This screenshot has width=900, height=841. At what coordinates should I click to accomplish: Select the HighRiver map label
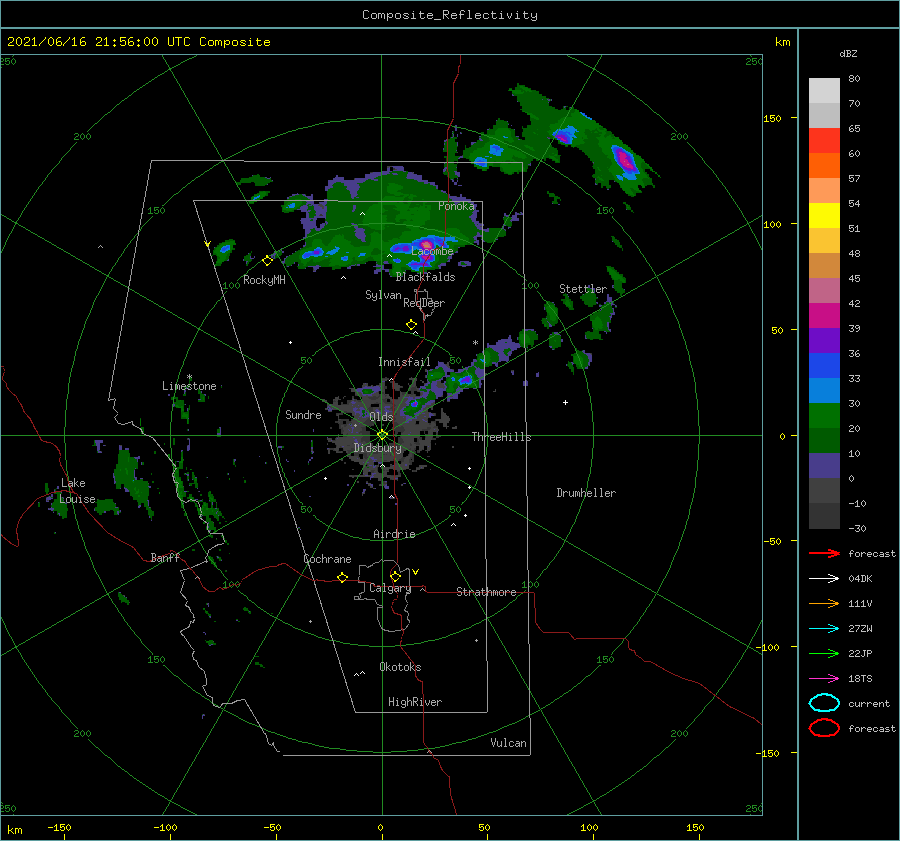[x=415, y=702]
